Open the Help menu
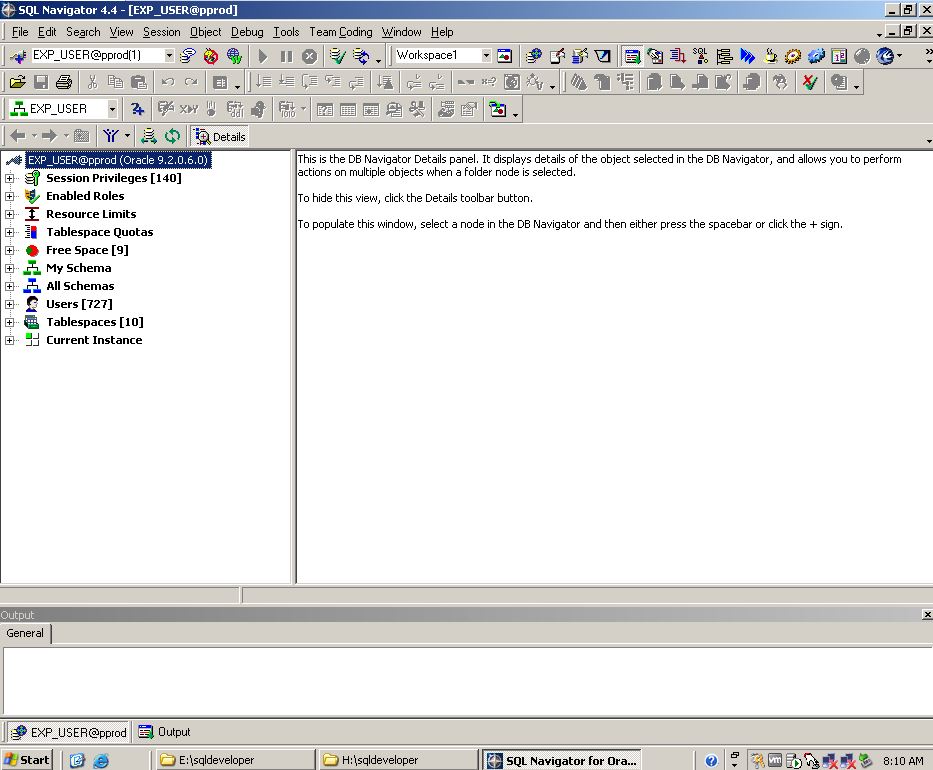Screen dimensions: 933x770 click(x=442, y=32)
